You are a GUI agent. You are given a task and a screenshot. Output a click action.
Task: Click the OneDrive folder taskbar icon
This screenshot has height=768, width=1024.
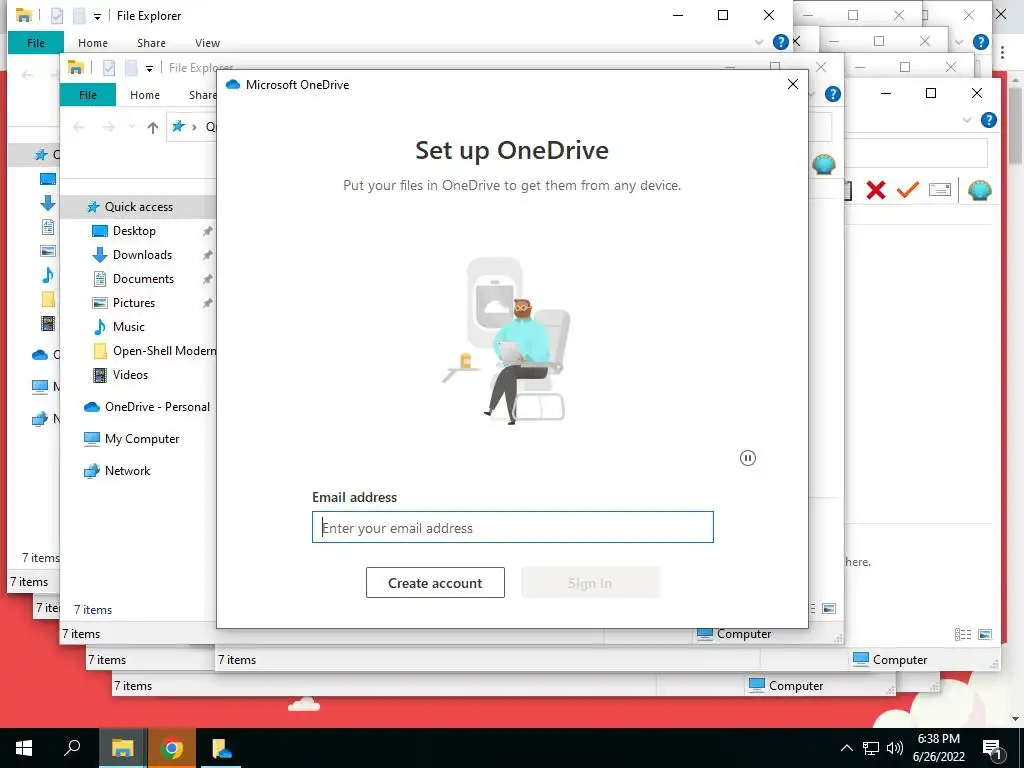pos(221,748)
